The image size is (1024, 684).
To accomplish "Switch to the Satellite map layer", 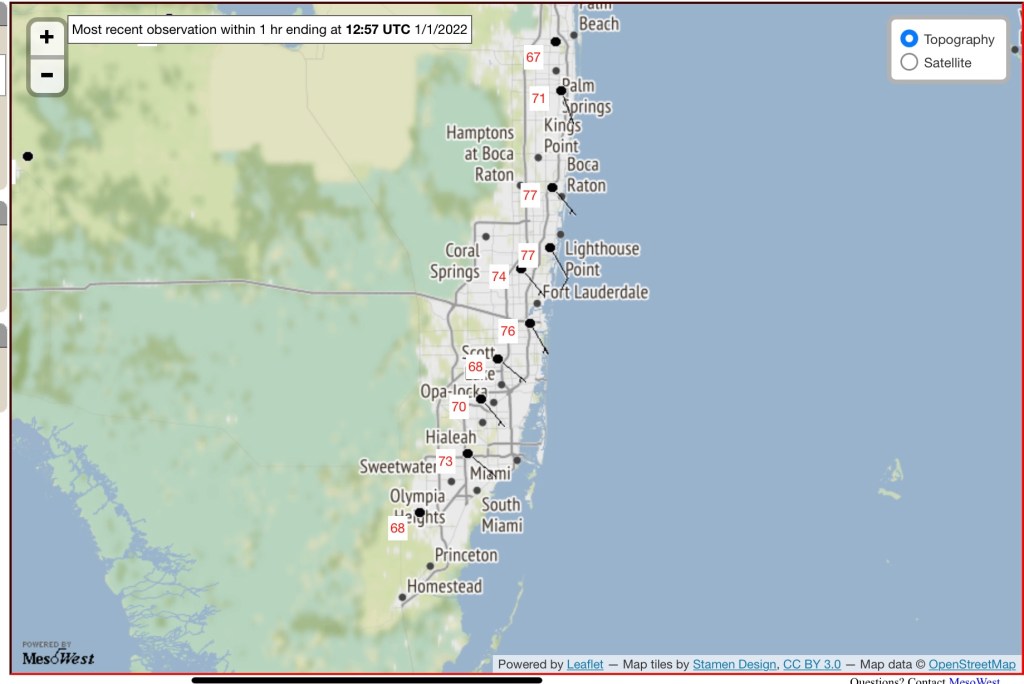I will 909,62.
